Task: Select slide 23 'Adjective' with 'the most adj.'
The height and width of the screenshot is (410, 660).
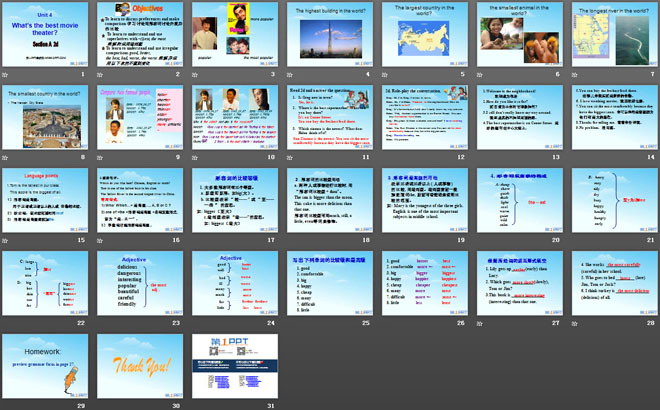Action: 140,283
